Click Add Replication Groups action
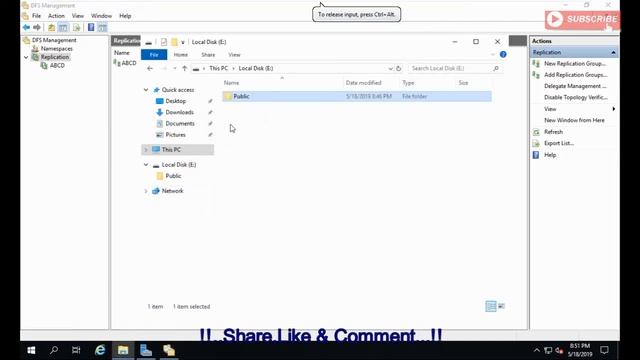The image size is (640, 360). pos(576,75)
